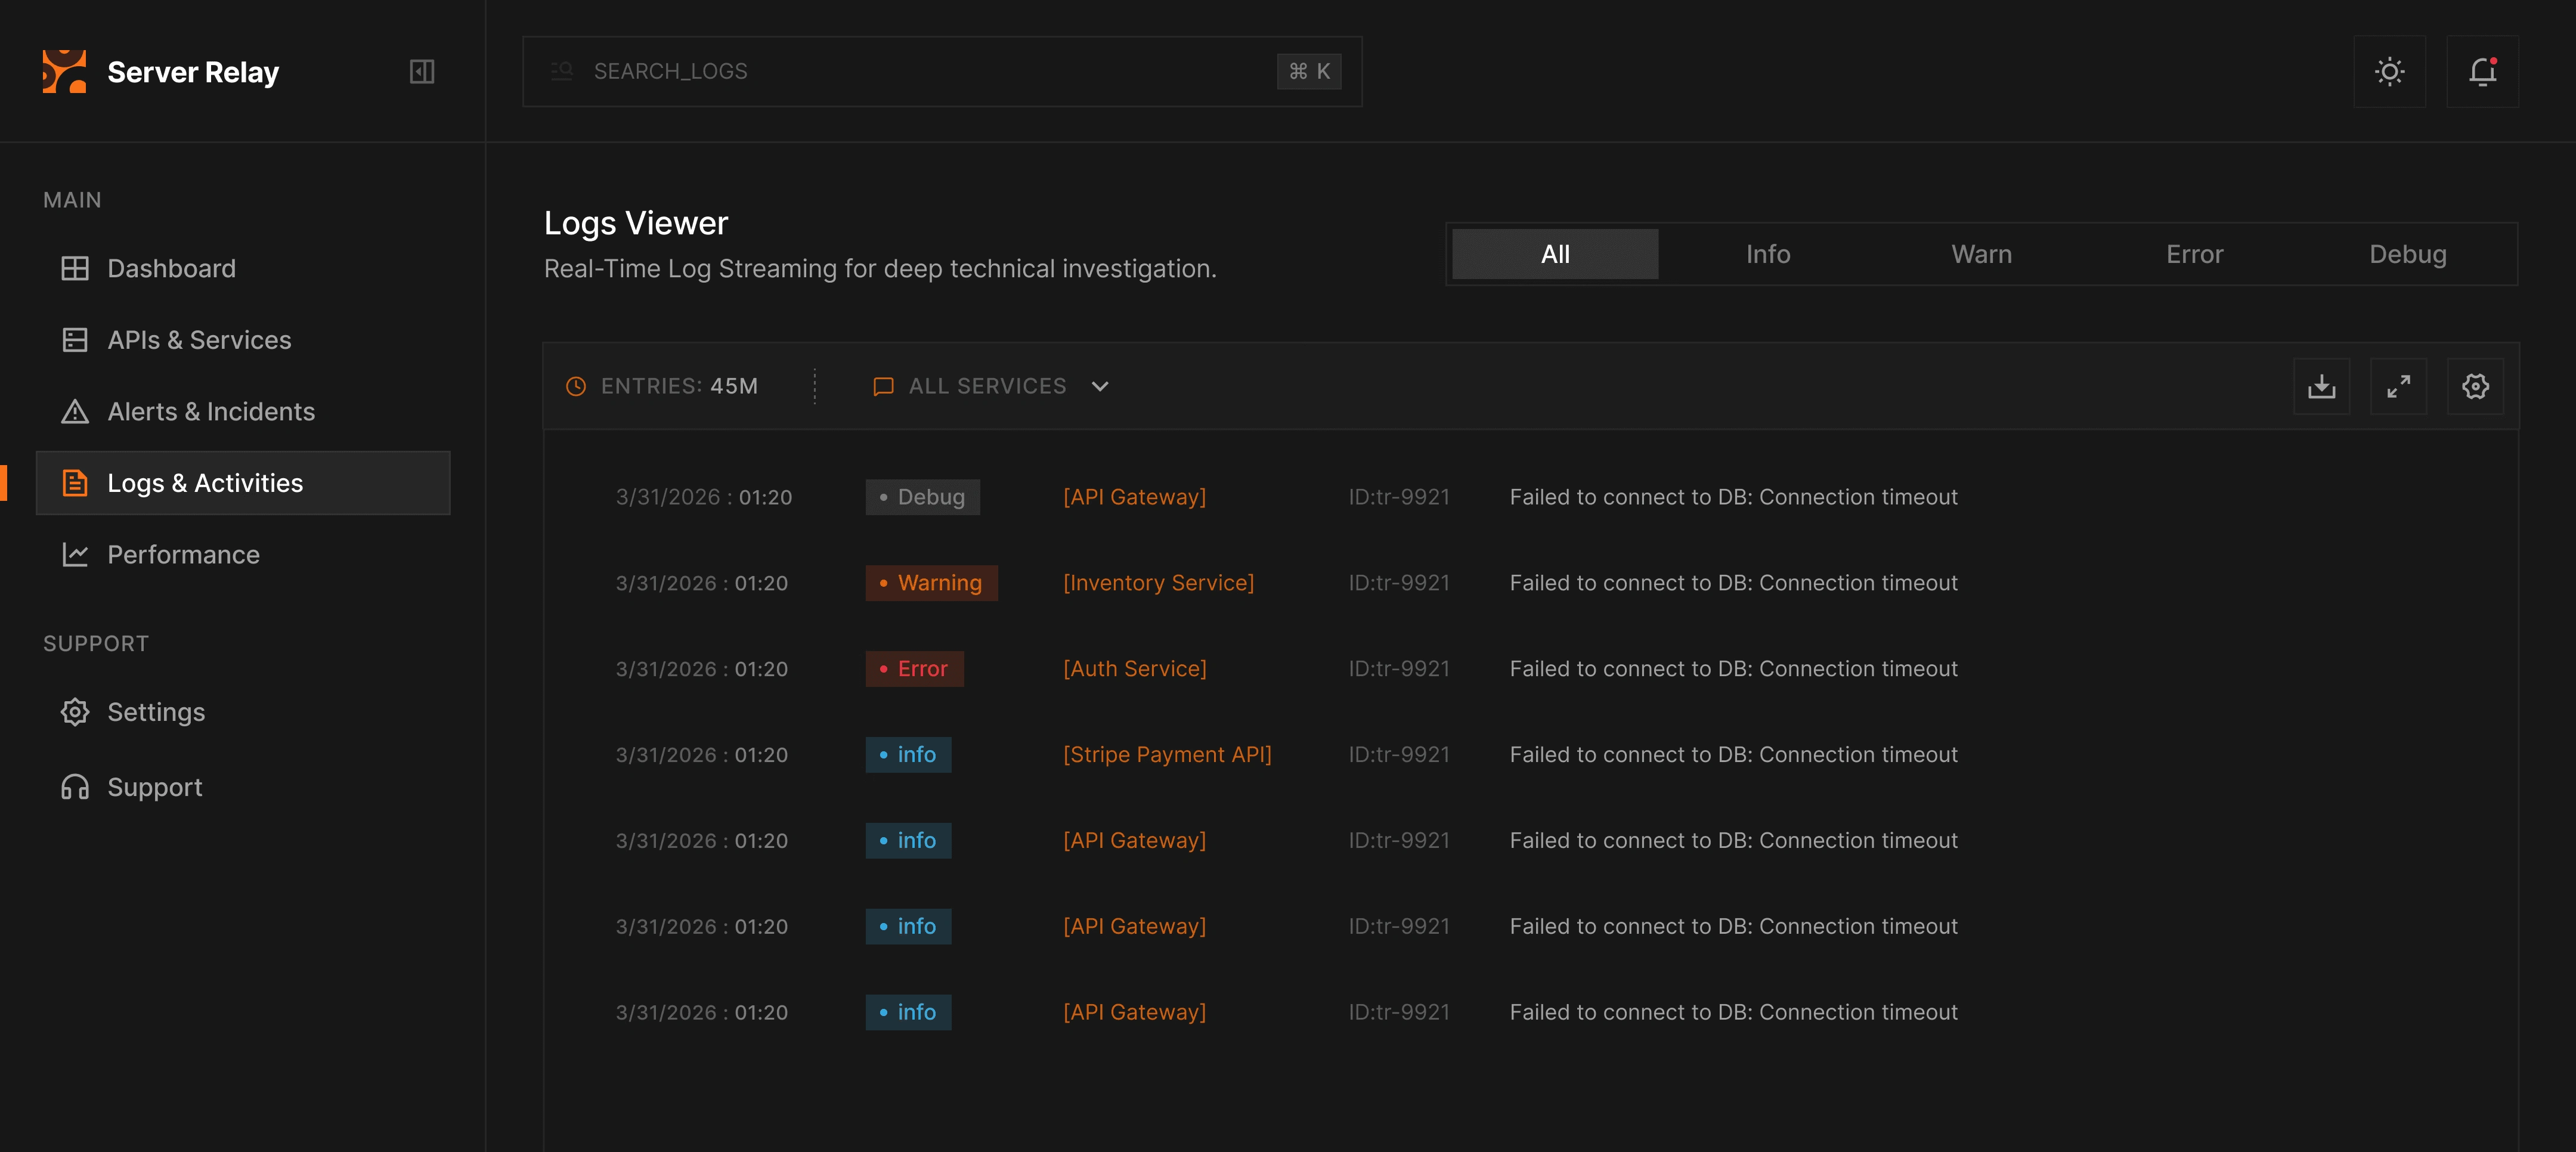Toggle light theme sun icon
The width and height of the screenshot is (2576, 1152).
pyautogui.click(x=2389, y=72)
